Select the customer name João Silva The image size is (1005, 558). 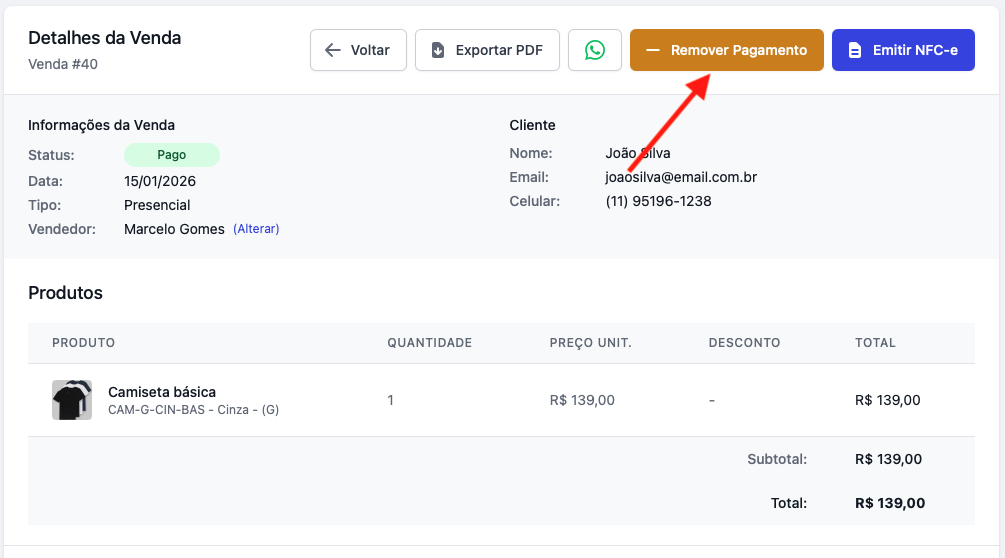pyautogui.click(x=637, y=153)
